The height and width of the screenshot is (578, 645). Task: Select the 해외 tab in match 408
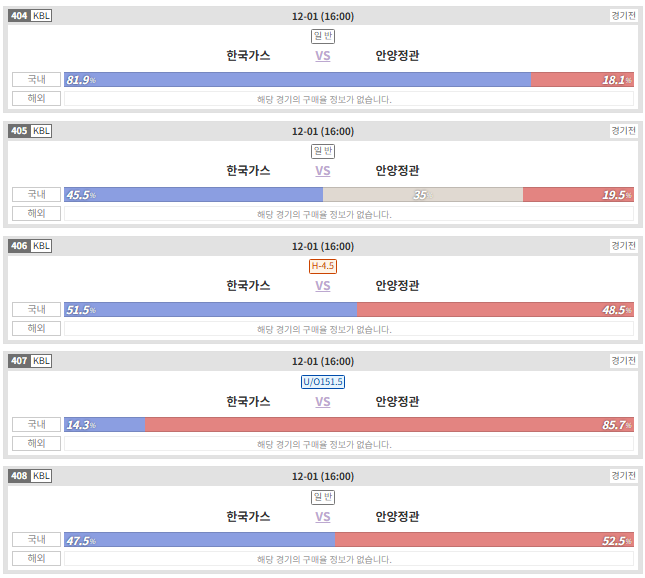(37, 558)
